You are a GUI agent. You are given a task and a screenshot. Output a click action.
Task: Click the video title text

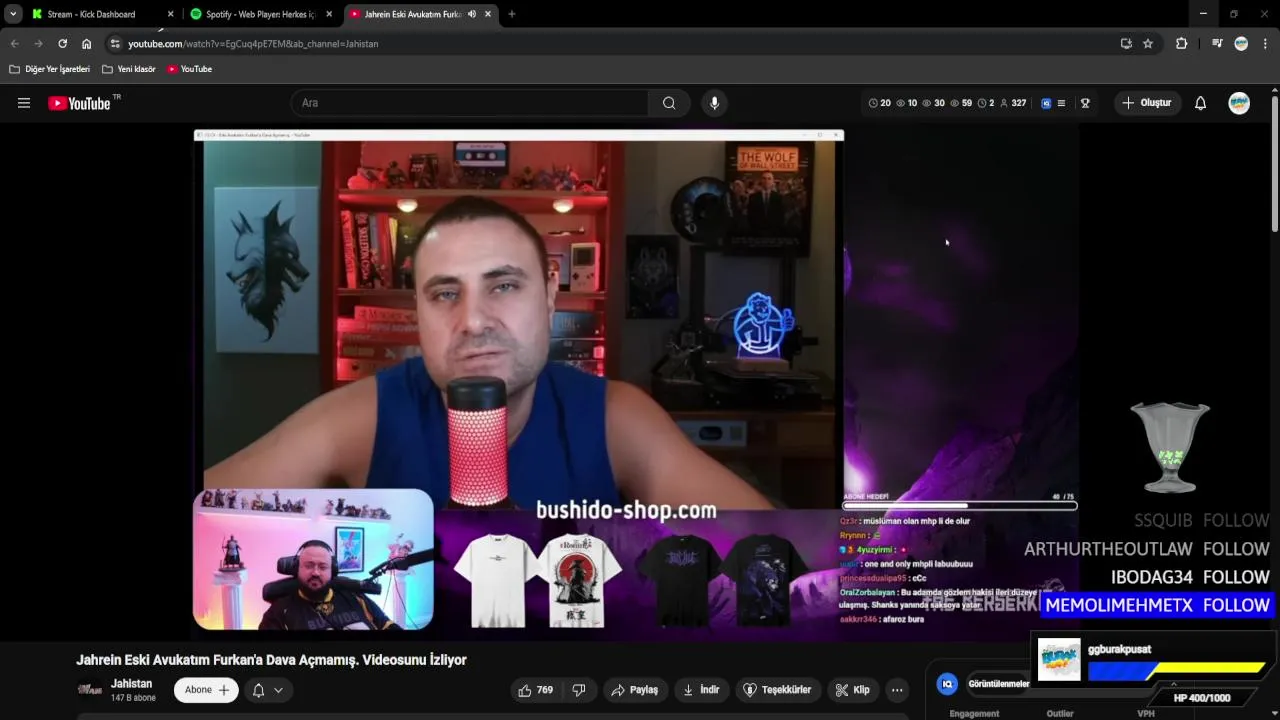coord(271,660)
